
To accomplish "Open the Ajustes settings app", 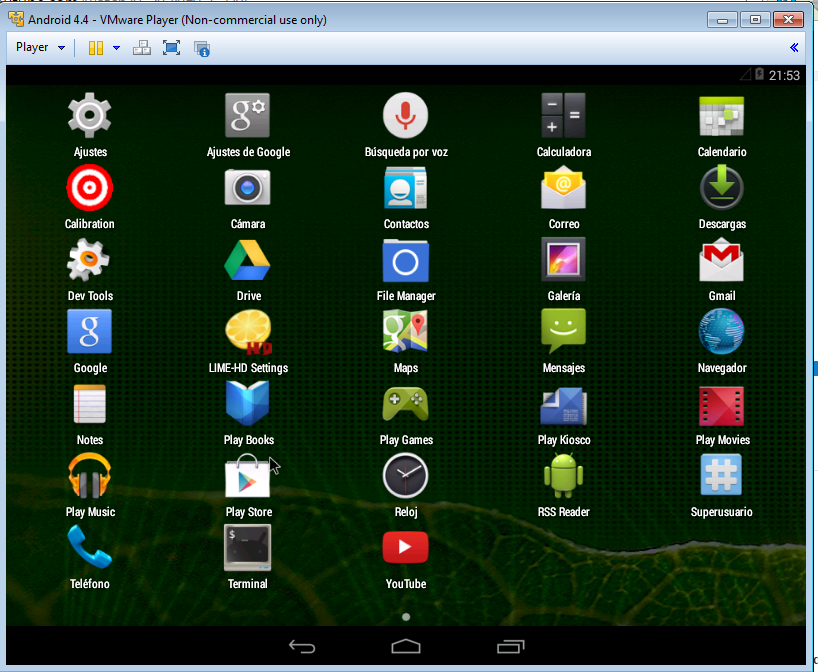I will pos(90,116).
